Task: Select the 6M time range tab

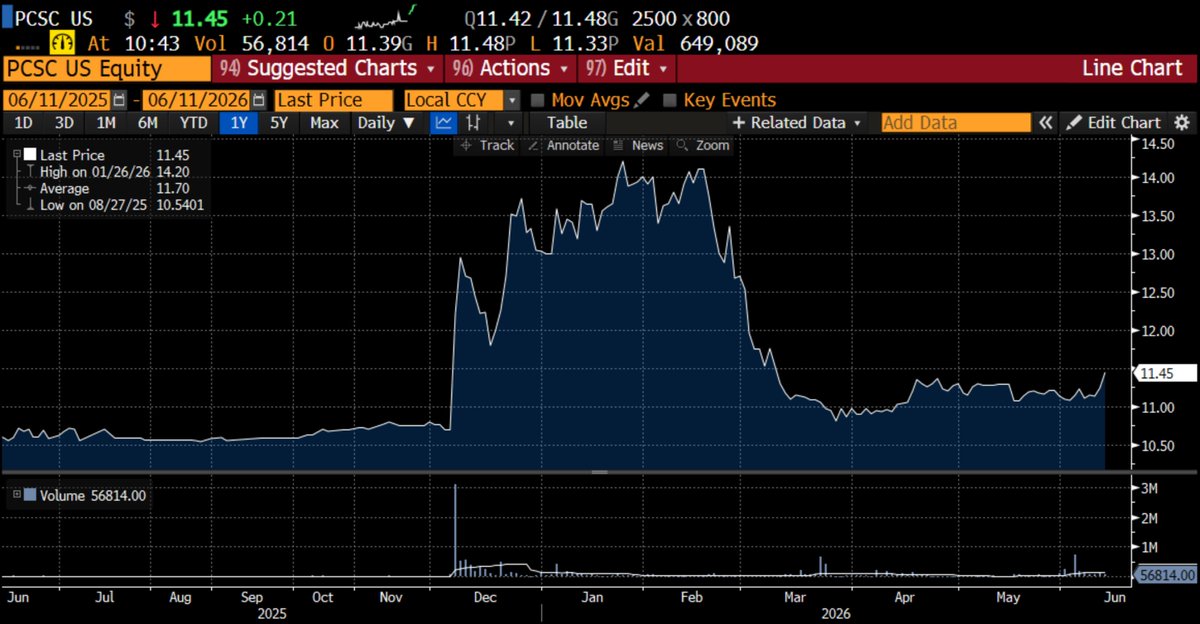Action: (x=148, y=123)
